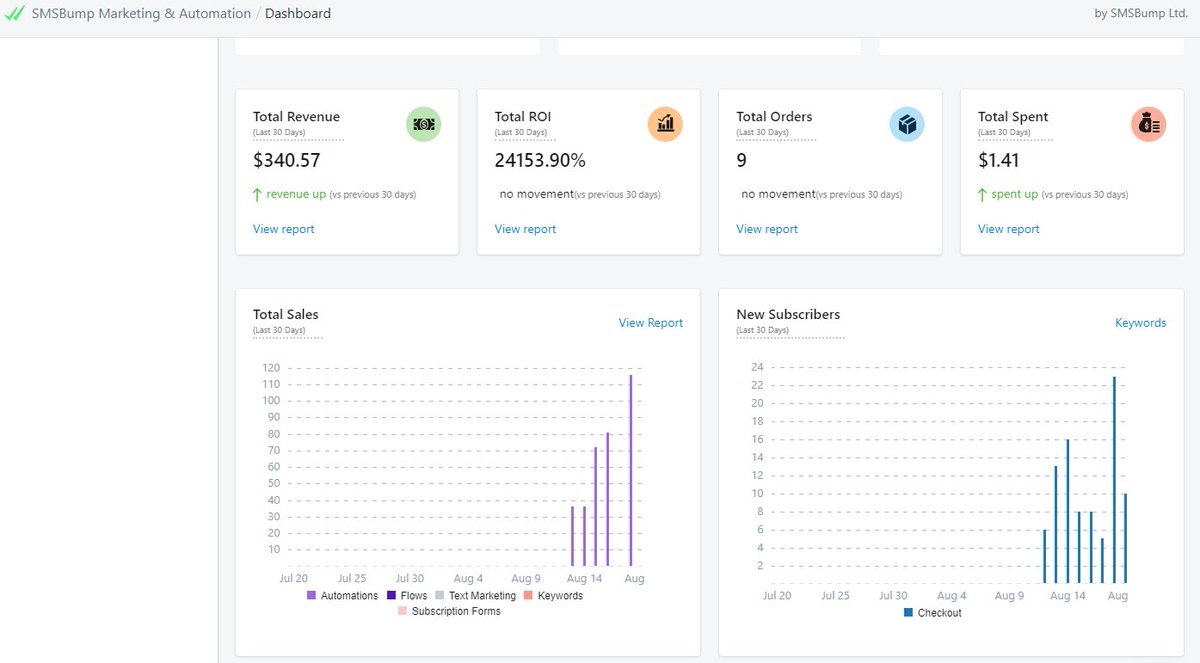Click the tallest Total Sales bar

tap(631, 470)
